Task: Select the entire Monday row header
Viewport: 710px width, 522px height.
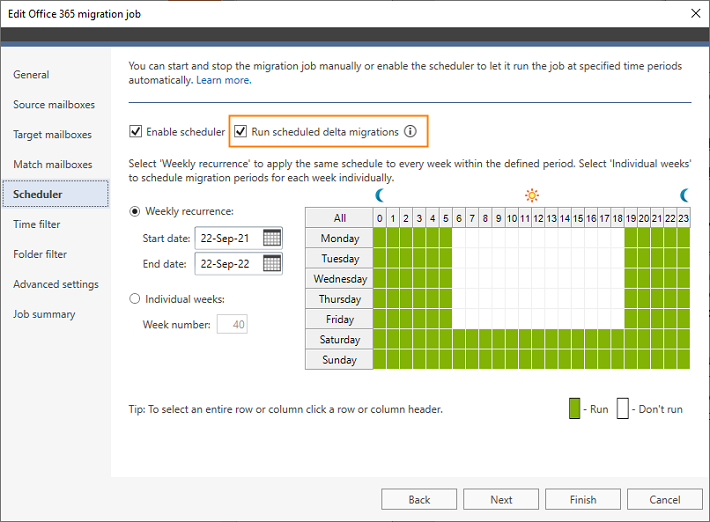Action: 339,238
